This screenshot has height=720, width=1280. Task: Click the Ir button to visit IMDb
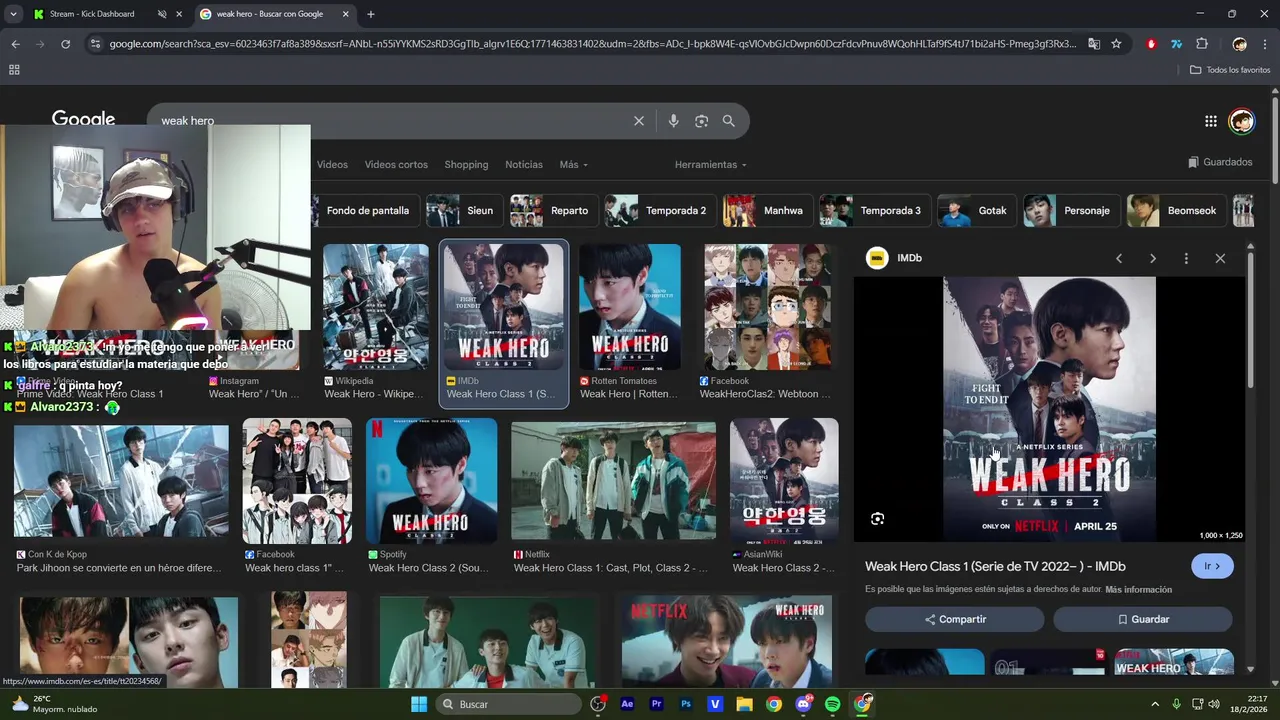(1212, 566)
